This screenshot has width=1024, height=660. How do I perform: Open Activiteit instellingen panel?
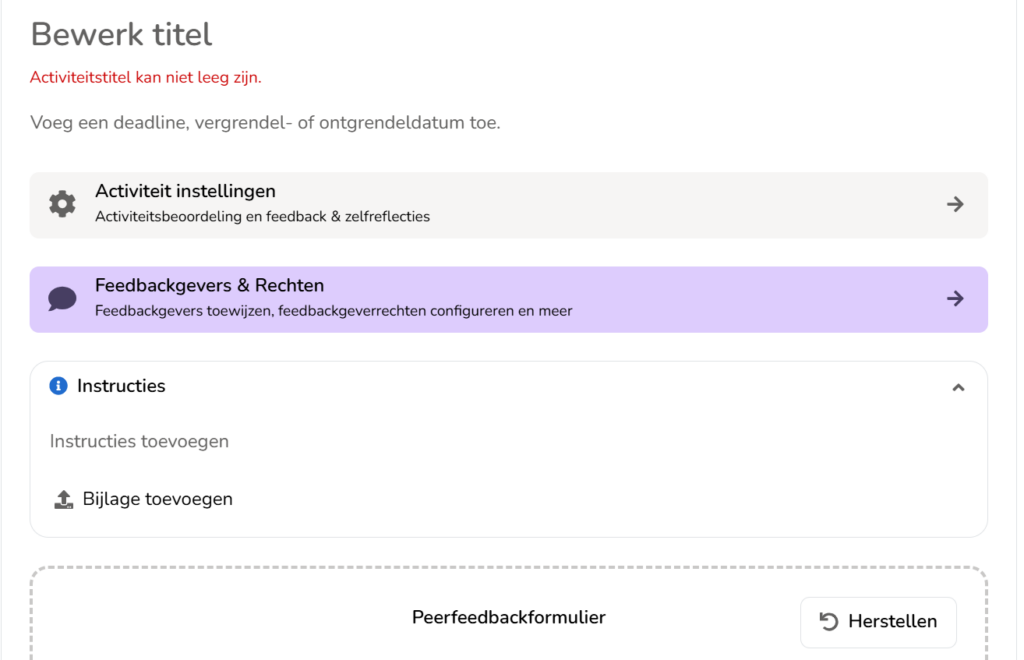click(x=508, y=205)
